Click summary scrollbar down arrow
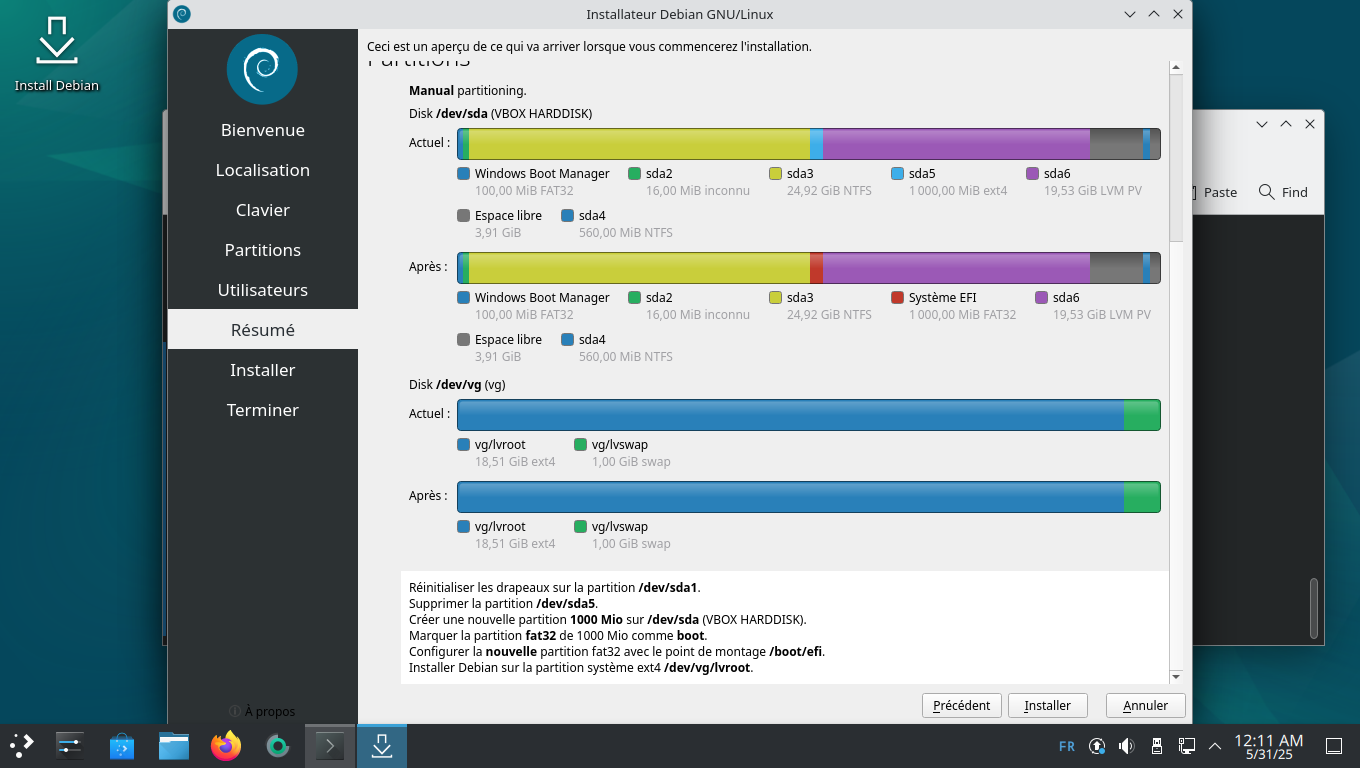 click(1176, 677)
